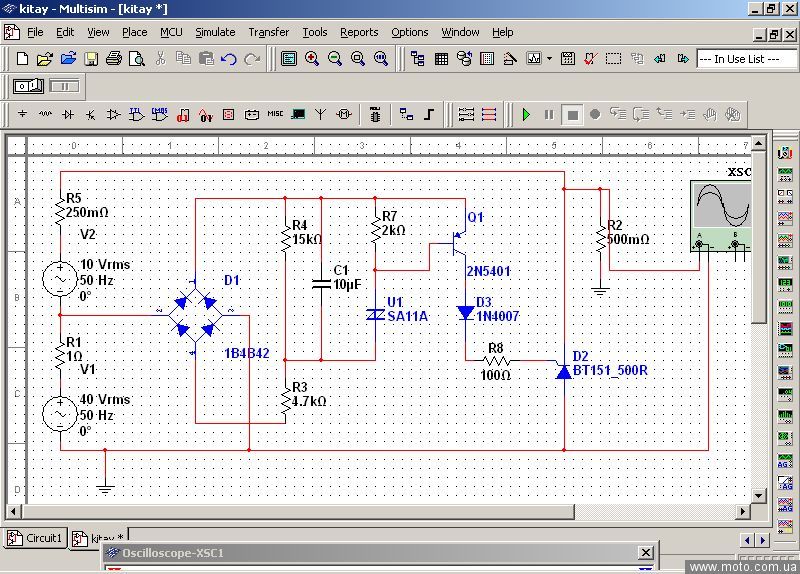The image size is (800, 574).
Task: Toggle the pause simulation button beside the switch
Action: [64, 86]
